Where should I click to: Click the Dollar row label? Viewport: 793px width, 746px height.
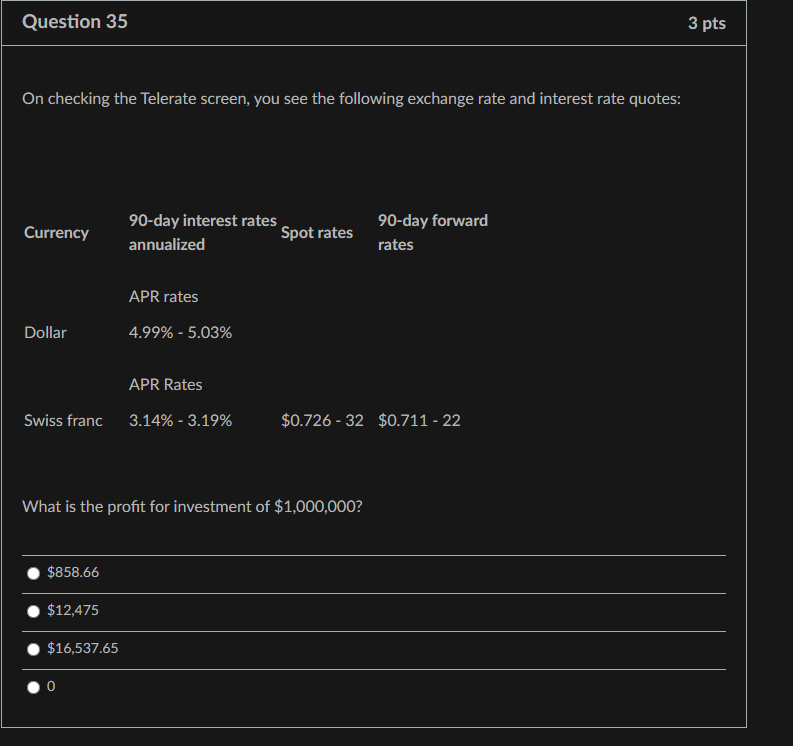(x=45, y=332)
